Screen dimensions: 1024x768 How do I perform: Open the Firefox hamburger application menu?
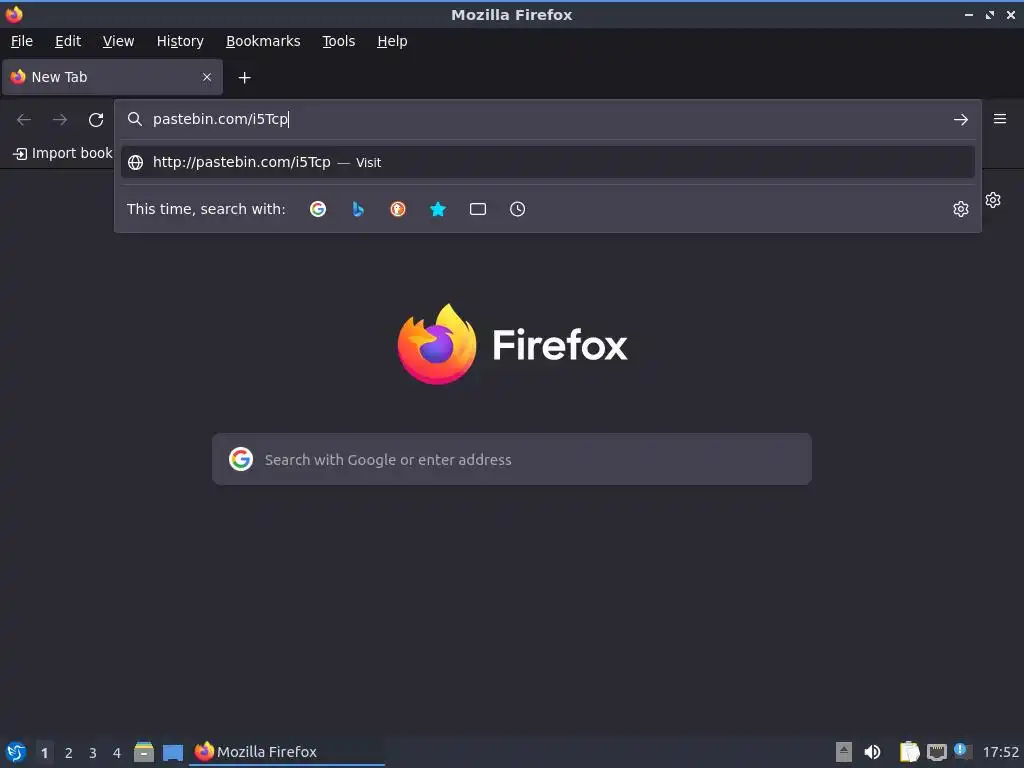point(1000,119)
